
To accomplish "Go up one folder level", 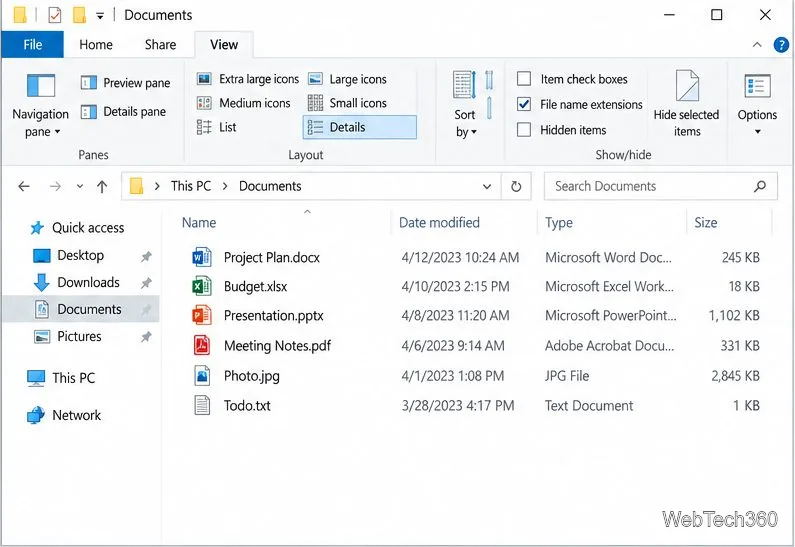I will [x=102, y=187].
